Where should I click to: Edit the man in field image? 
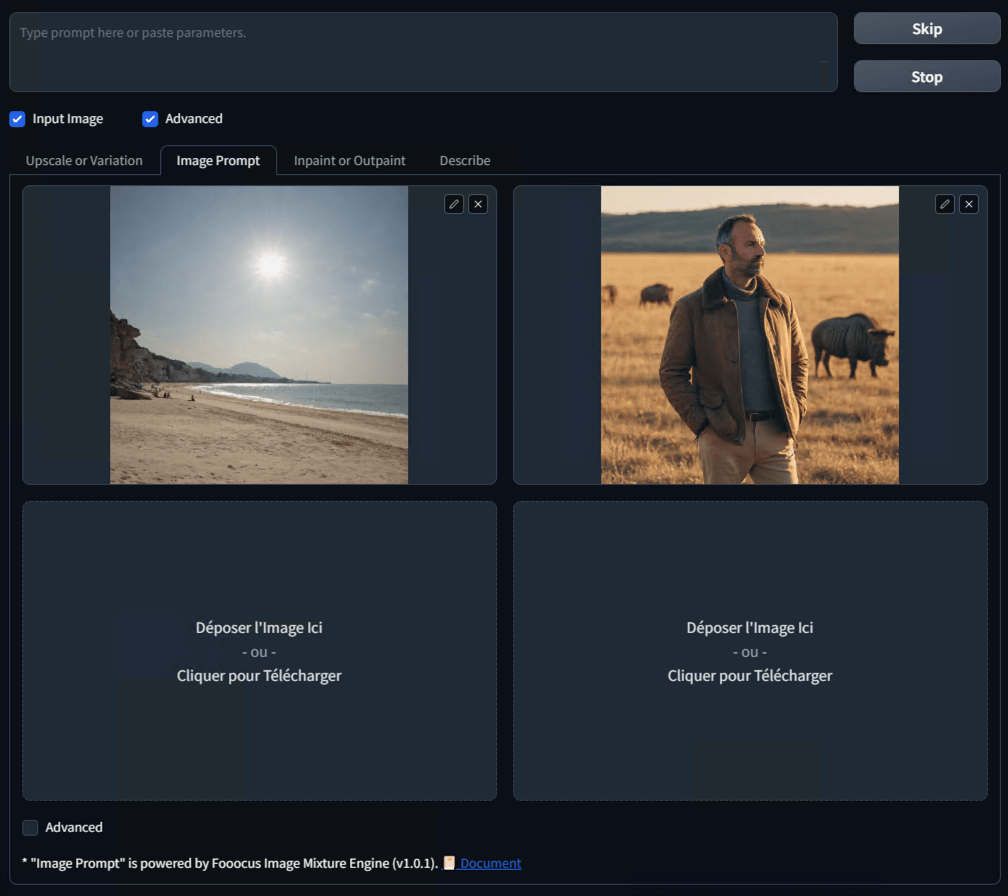coord(944,204)
